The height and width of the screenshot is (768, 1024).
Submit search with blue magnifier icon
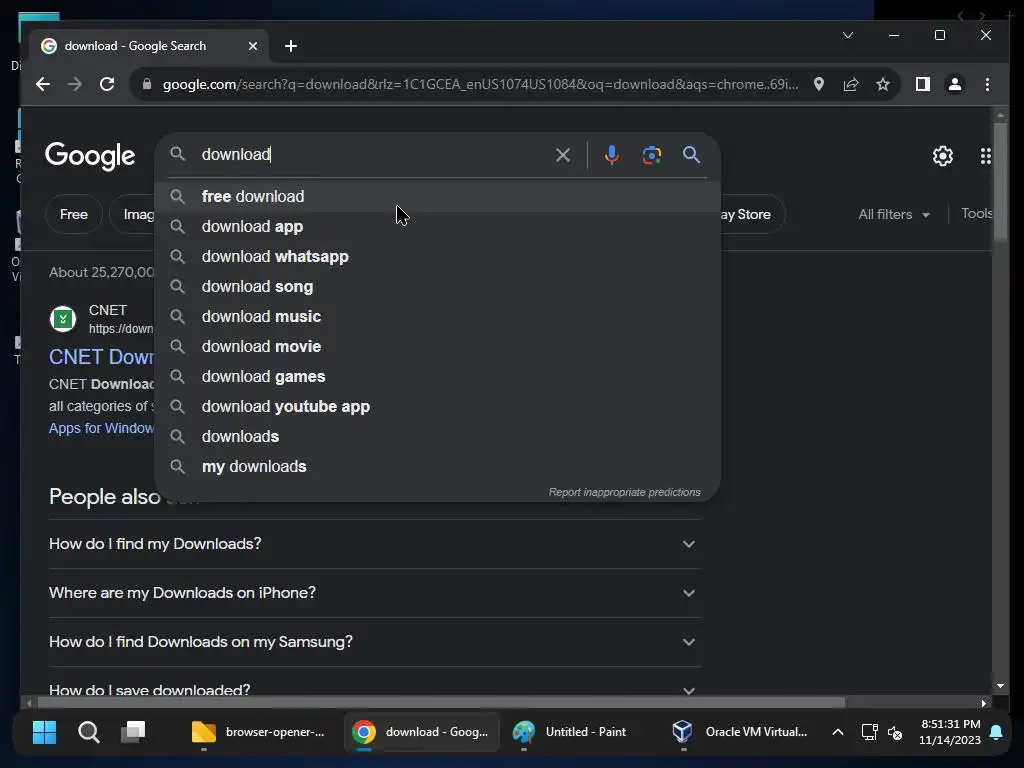pos(691,155)
